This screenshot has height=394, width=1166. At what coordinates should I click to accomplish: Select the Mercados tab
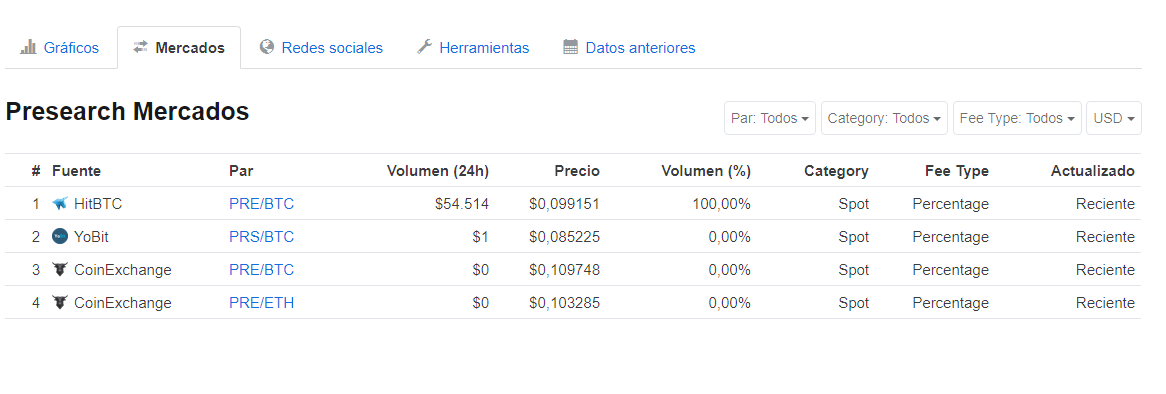178,48
